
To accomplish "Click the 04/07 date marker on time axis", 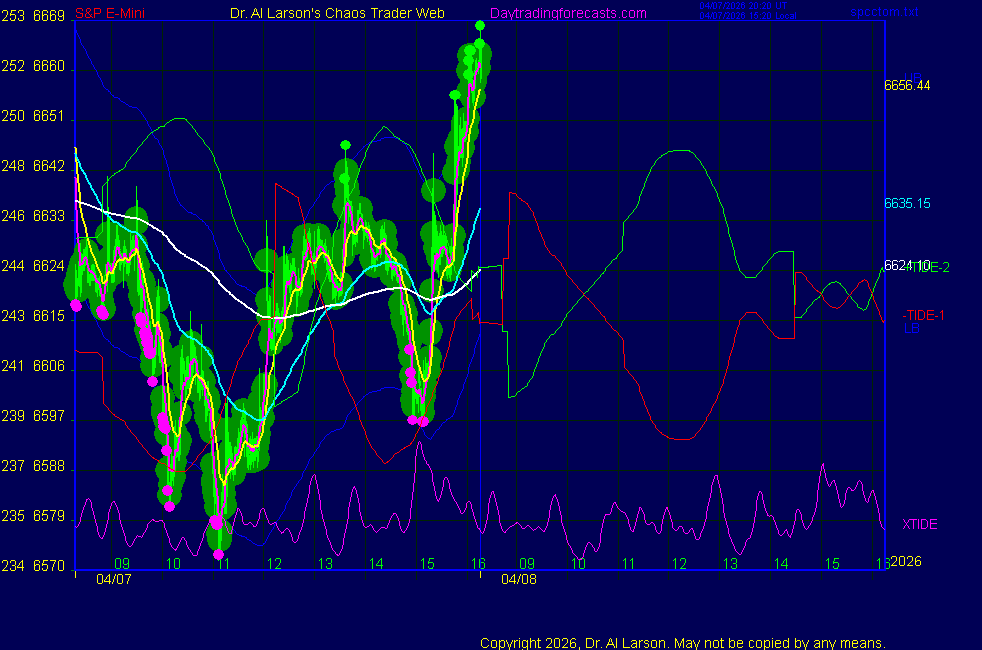I will 113,579.
